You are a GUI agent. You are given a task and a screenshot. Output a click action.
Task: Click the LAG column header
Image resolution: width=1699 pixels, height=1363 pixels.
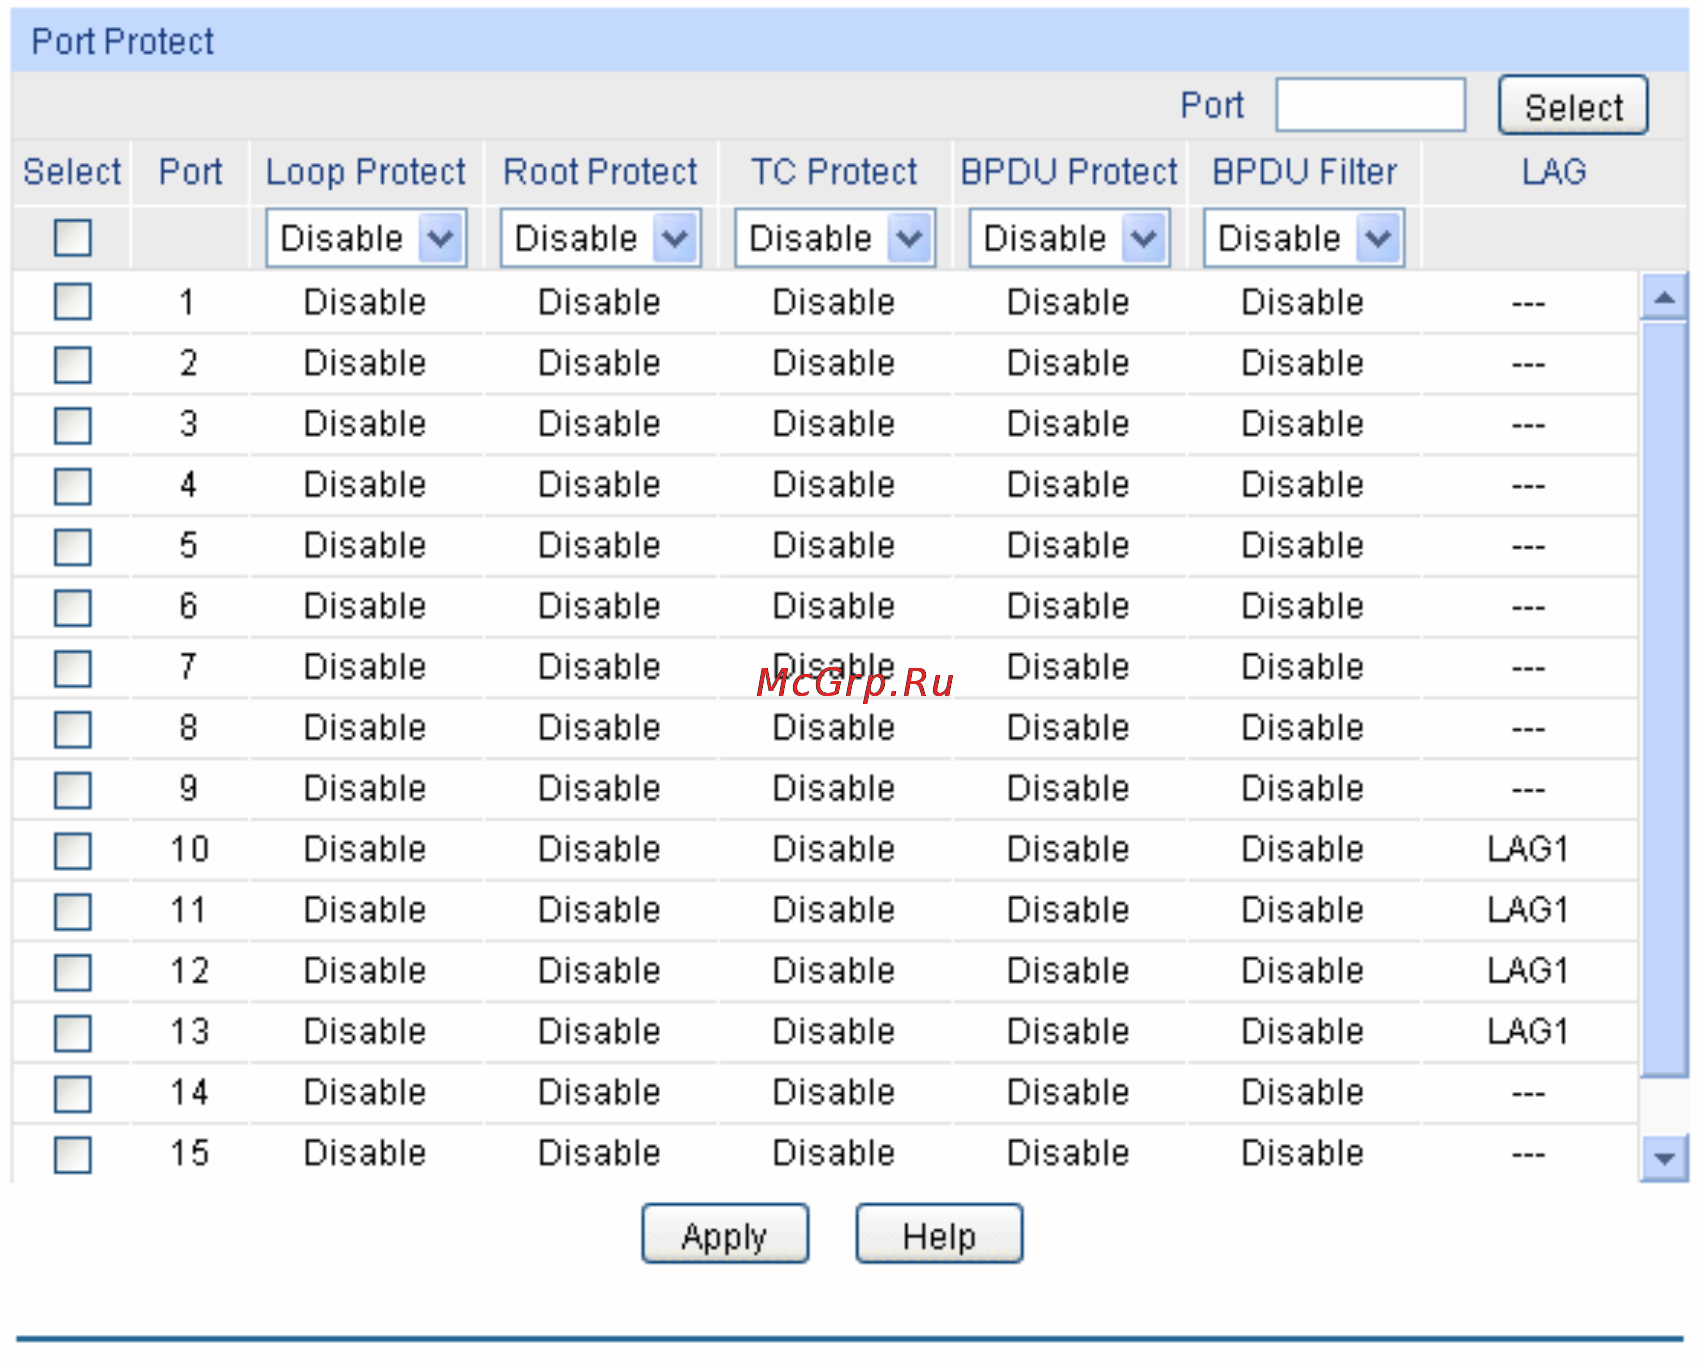tap(1554, 172)
